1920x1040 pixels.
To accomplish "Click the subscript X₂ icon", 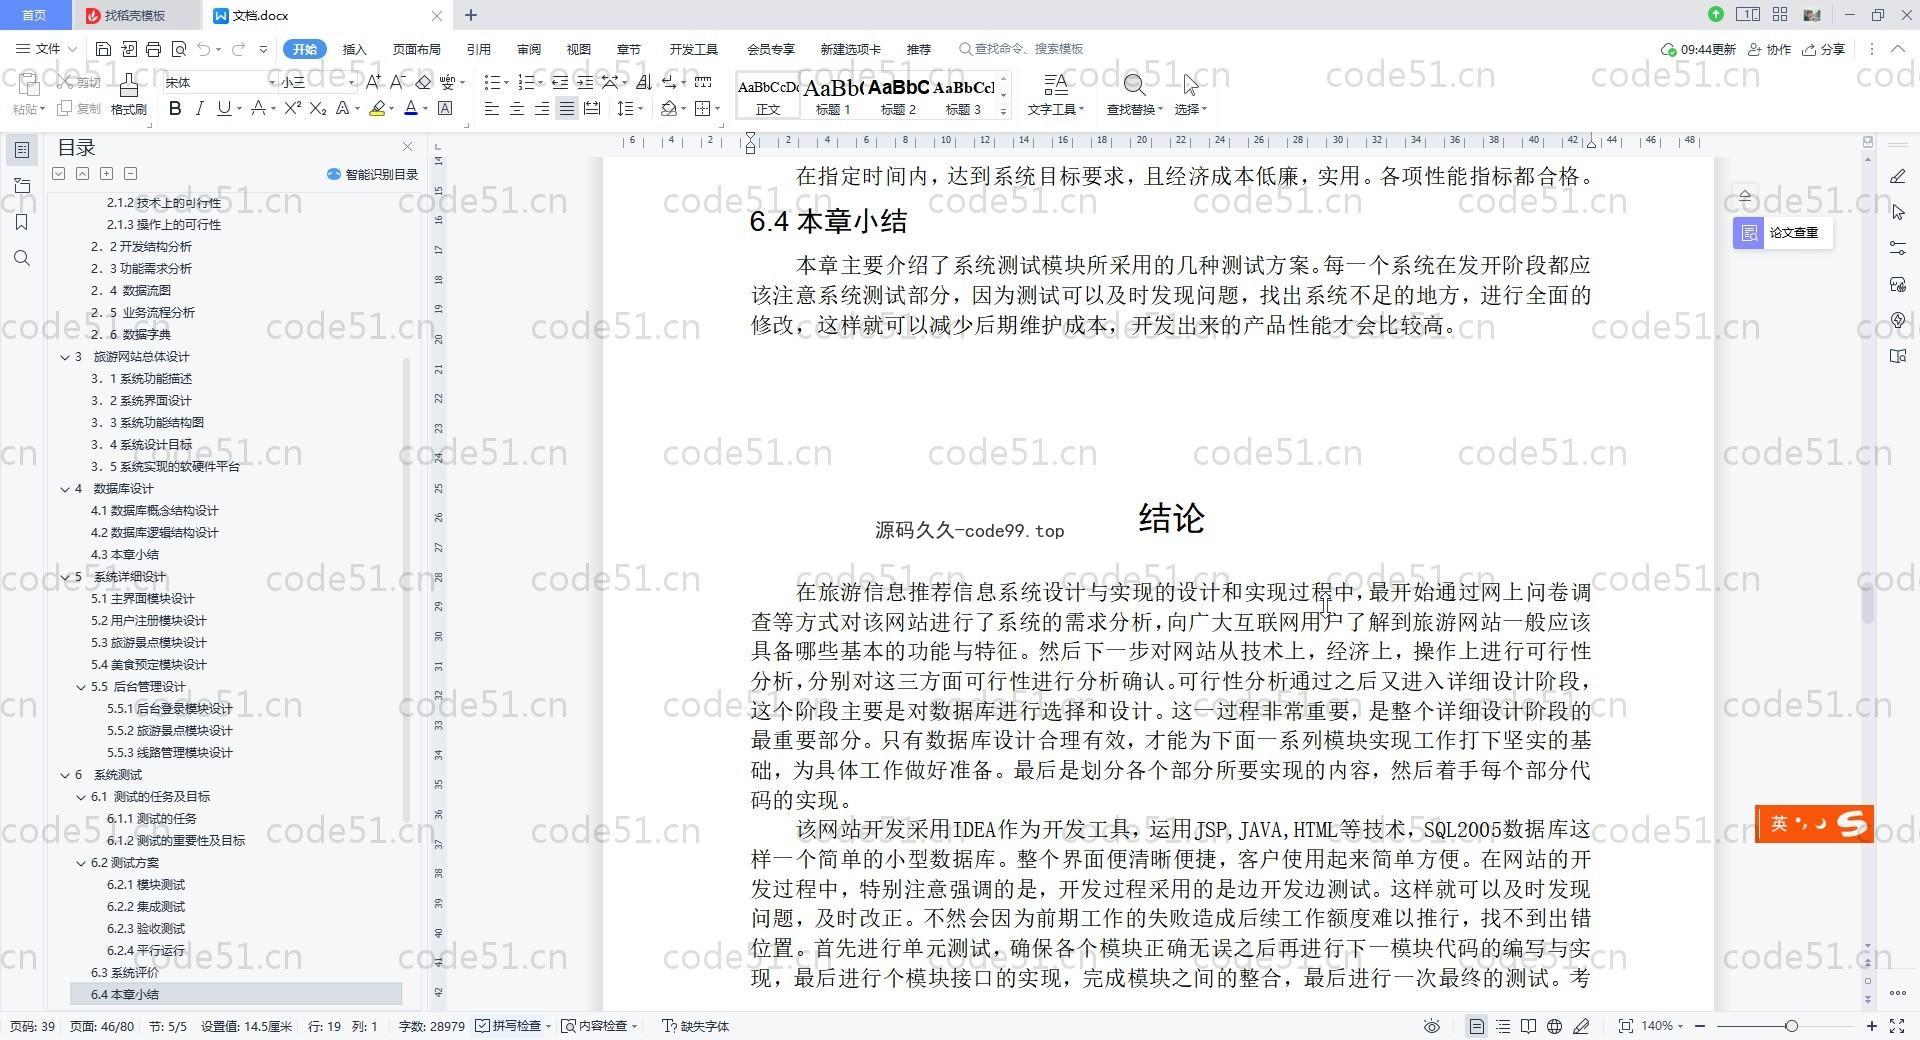I will (x=317, y=108).
